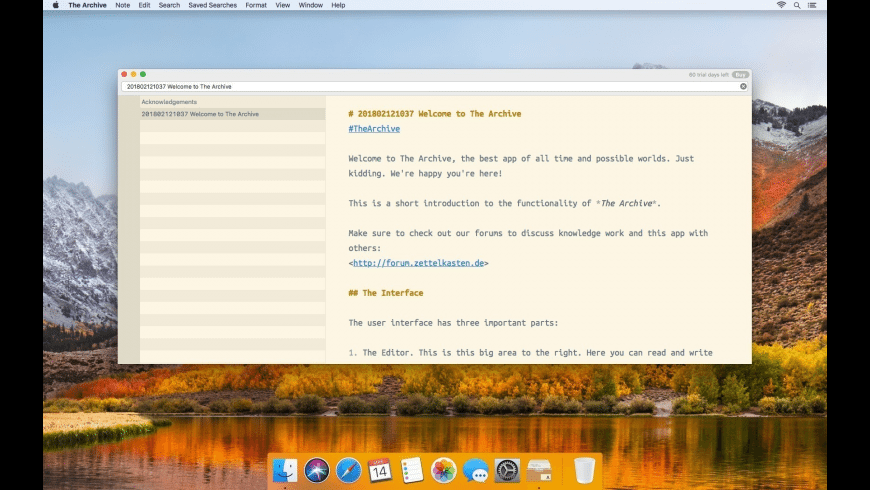Open Photos from the Dock

coord(443,470)
